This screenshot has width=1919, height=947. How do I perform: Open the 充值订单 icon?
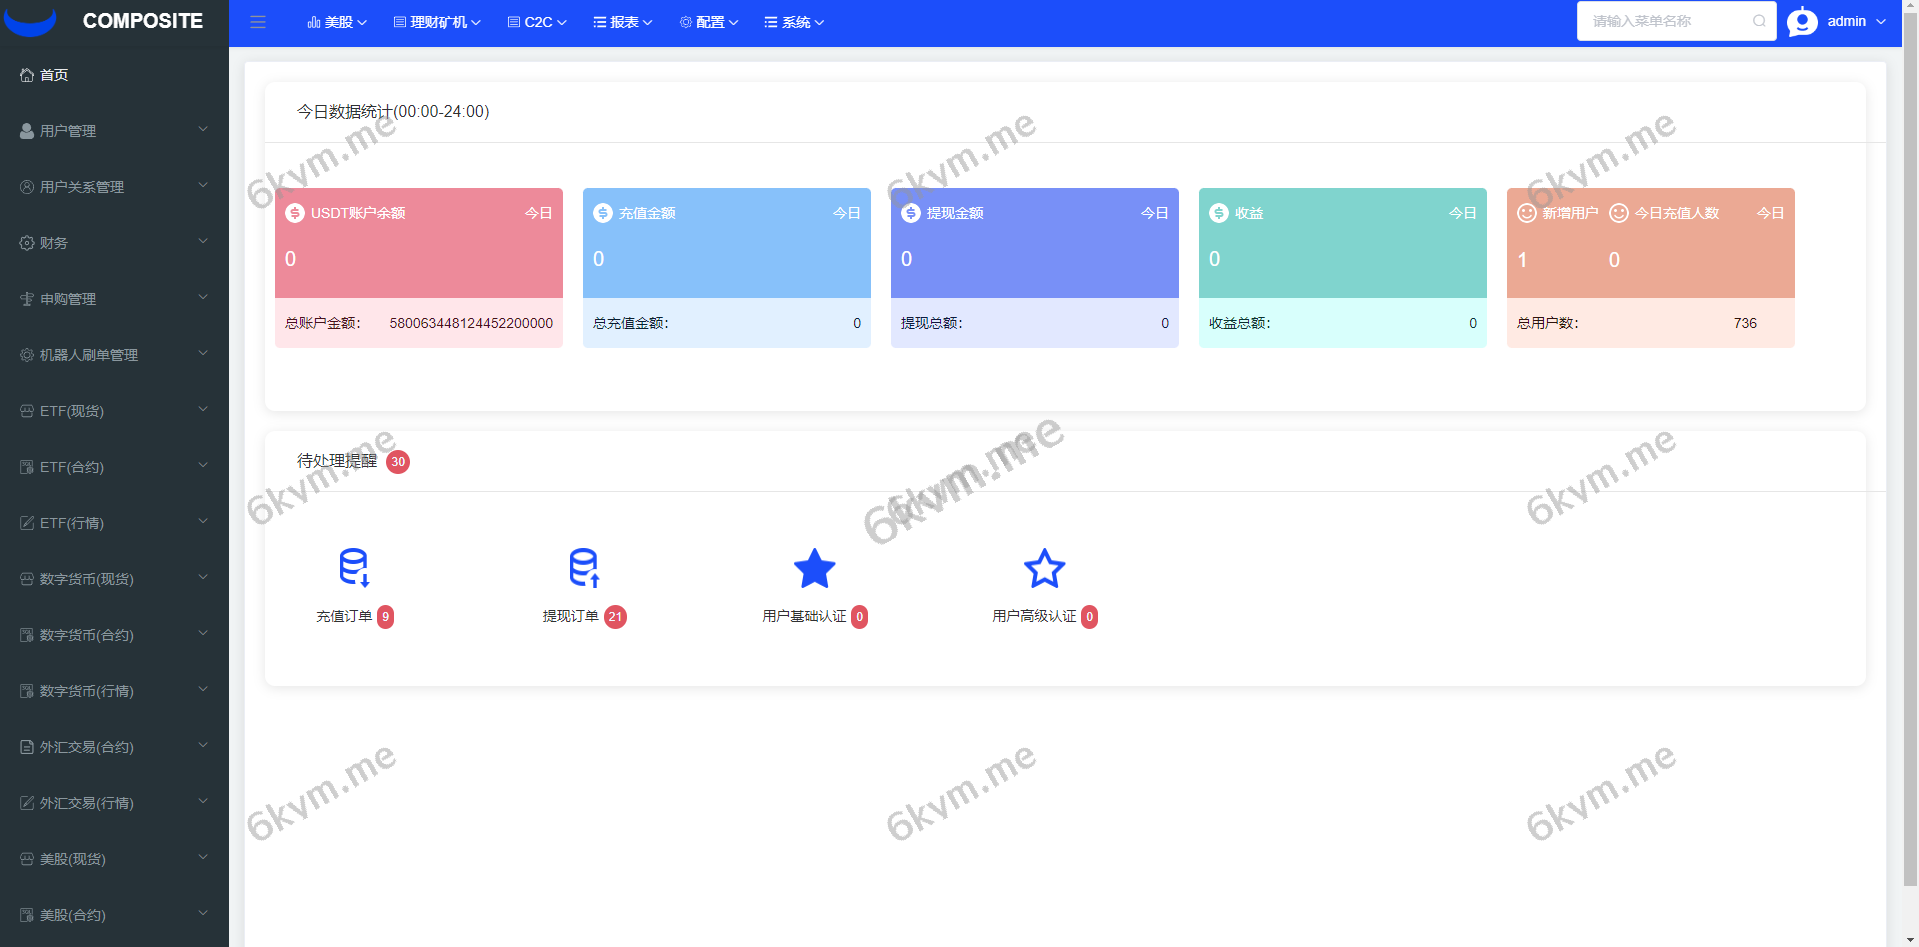pyautogui.click(x=353, y=567)
